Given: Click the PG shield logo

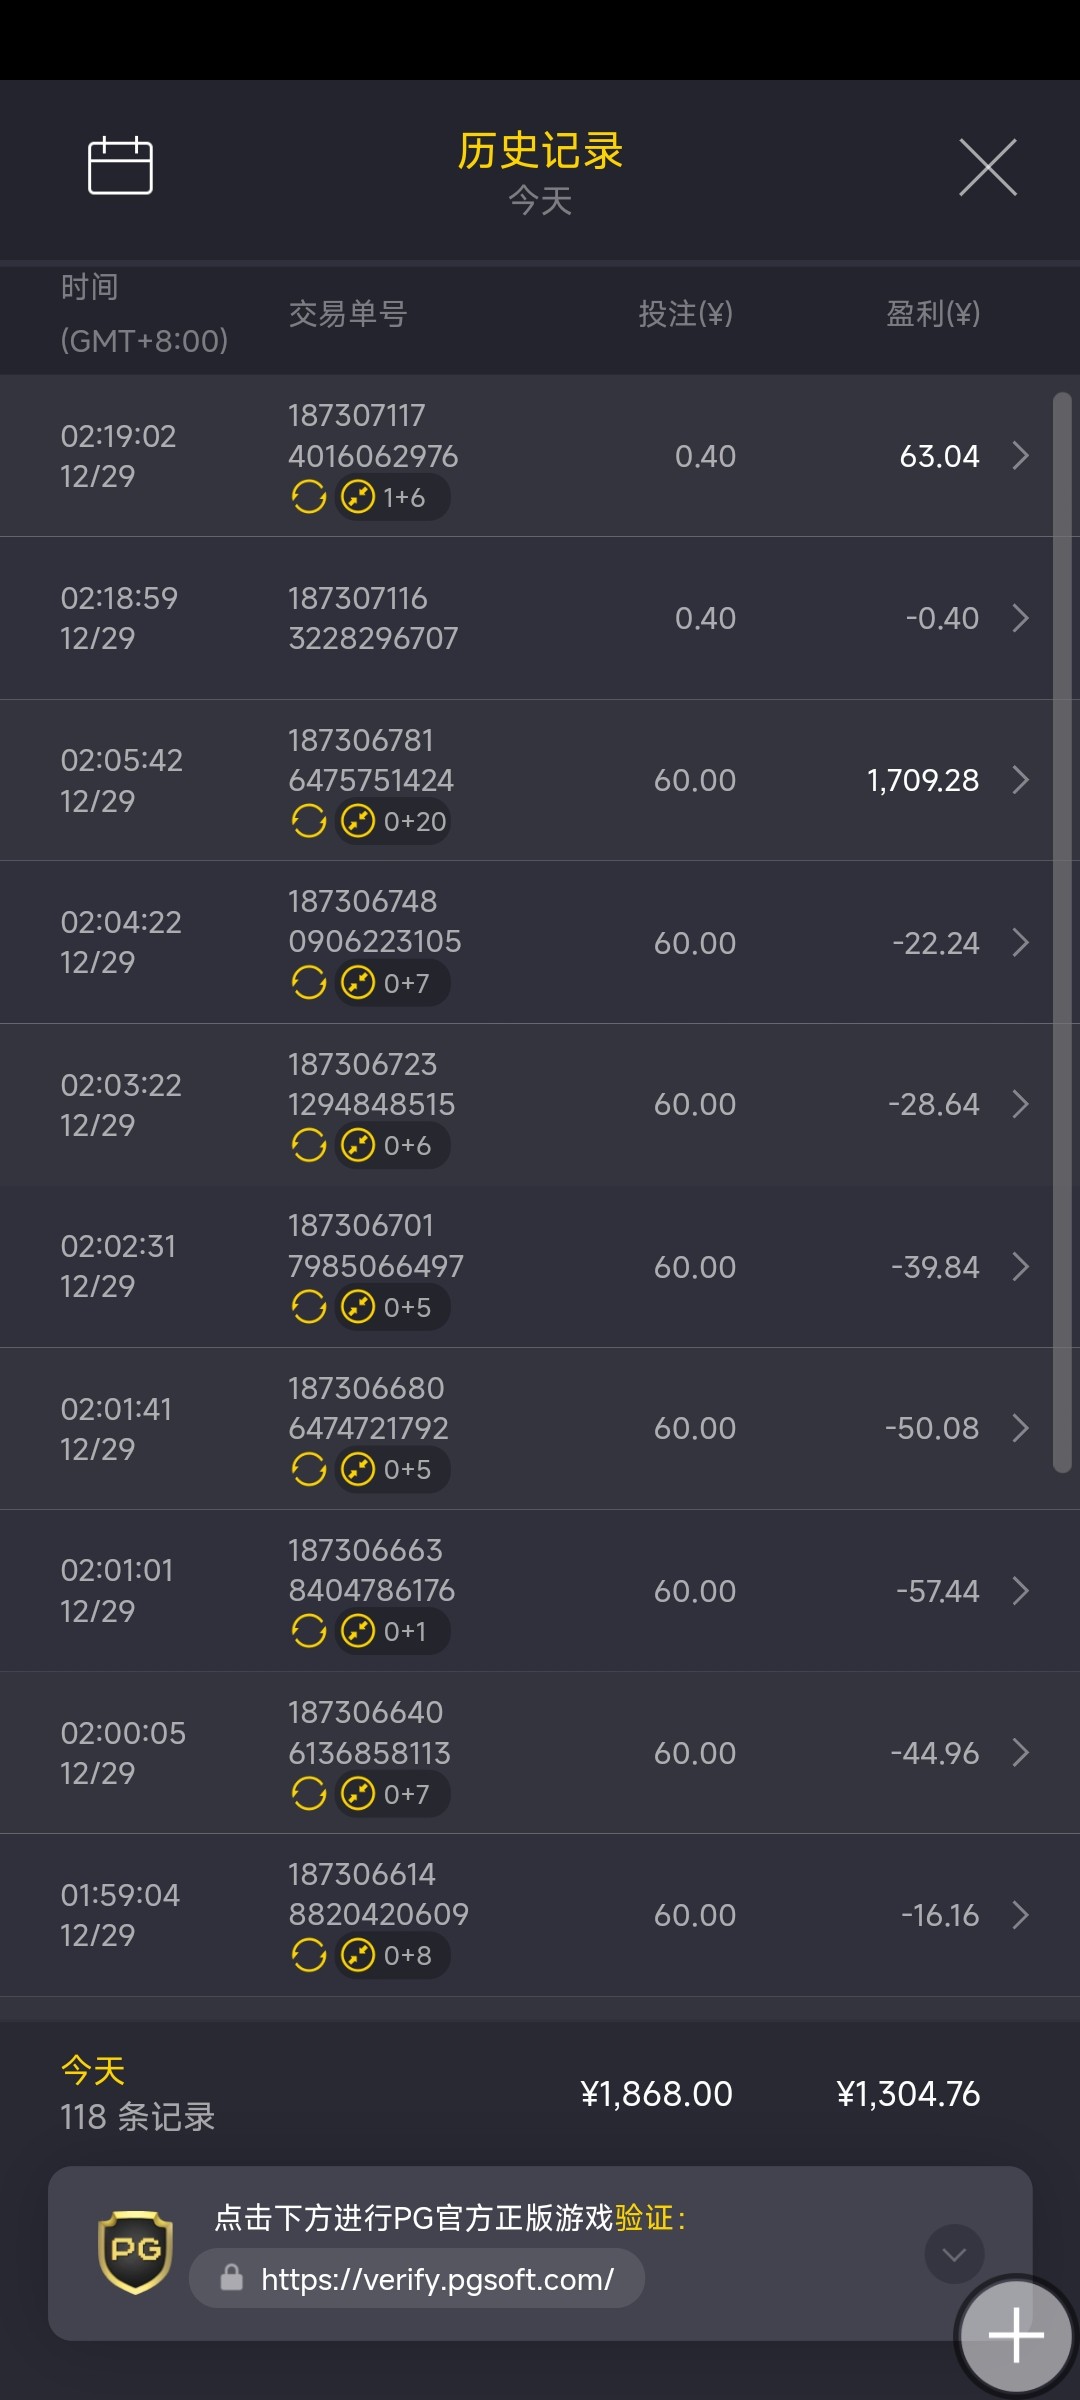Looking at the screenshot, I should [136, 2251].
